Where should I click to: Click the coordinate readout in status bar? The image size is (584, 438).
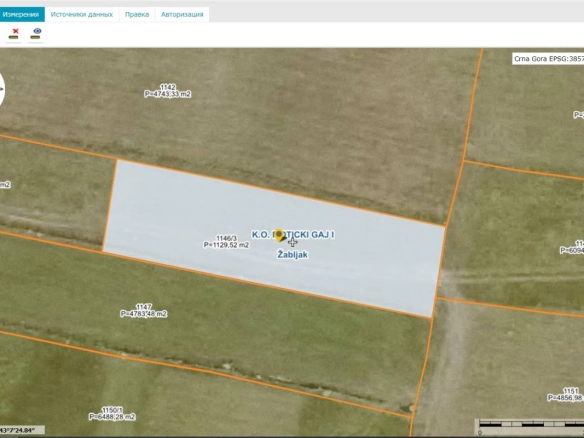[x=22, y=431]
